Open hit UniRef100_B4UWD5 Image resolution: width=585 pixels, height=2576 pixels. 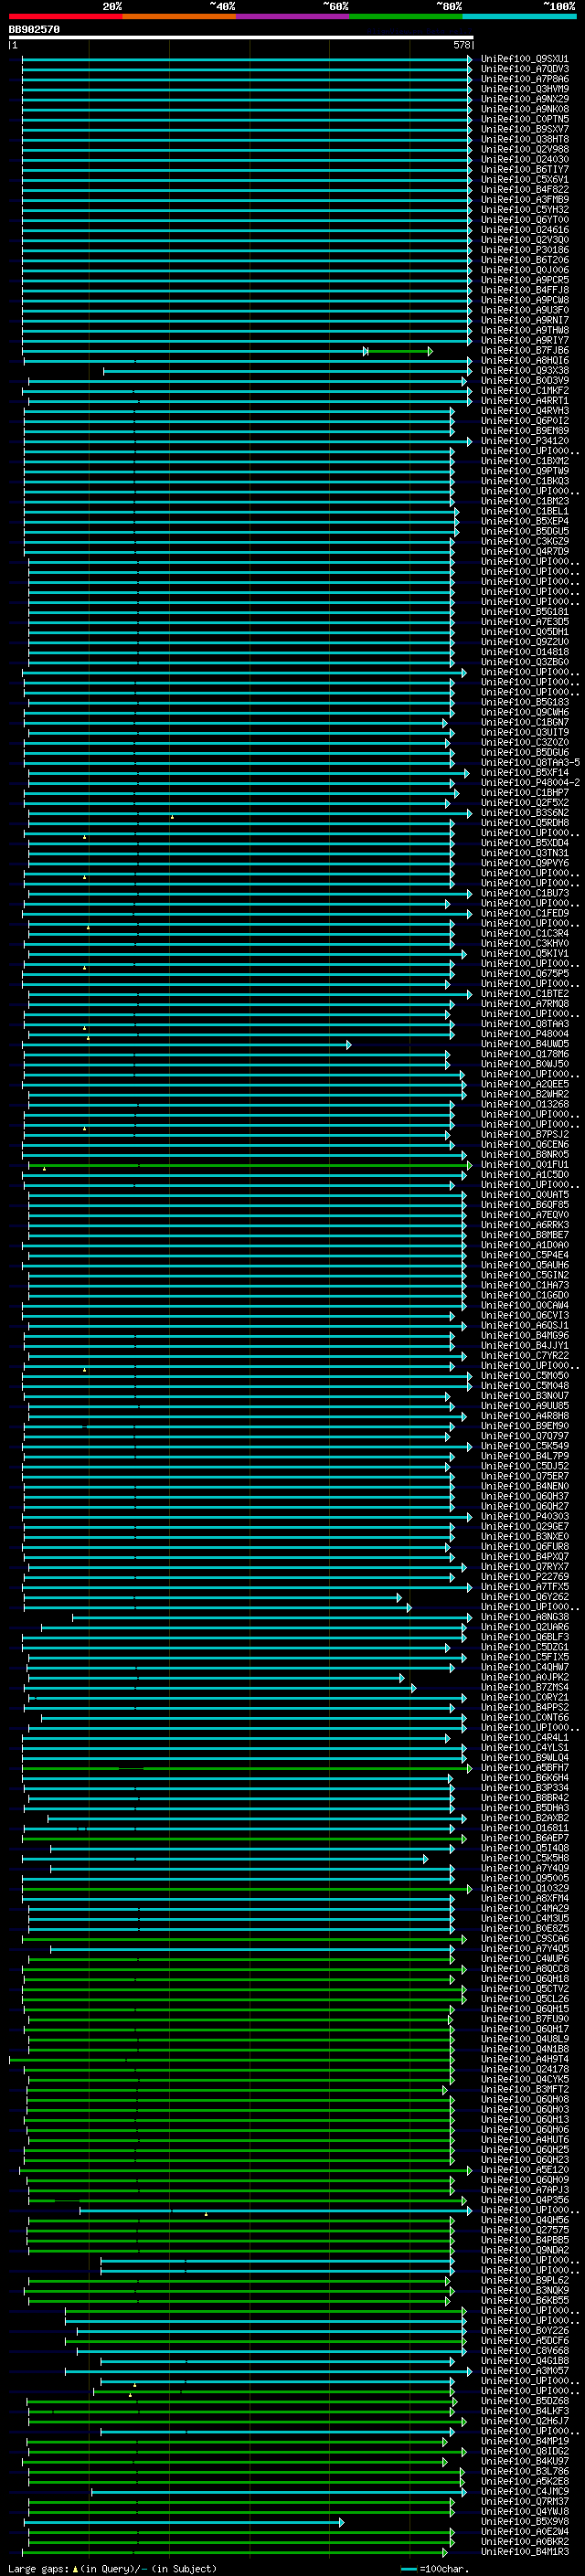point(524,1044)
